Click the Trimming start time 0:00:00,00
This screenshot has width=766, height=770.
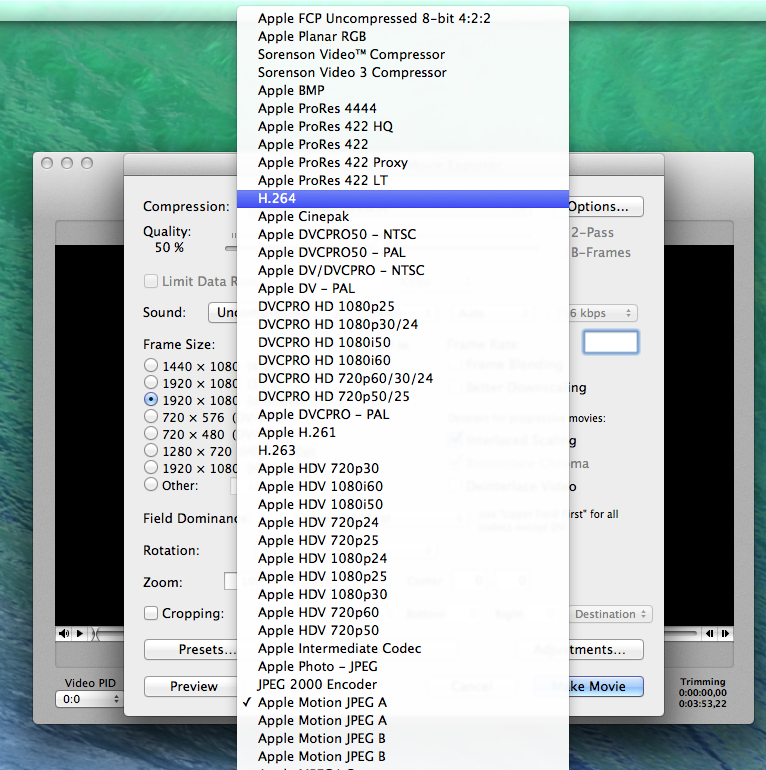[x=702, y=693]
